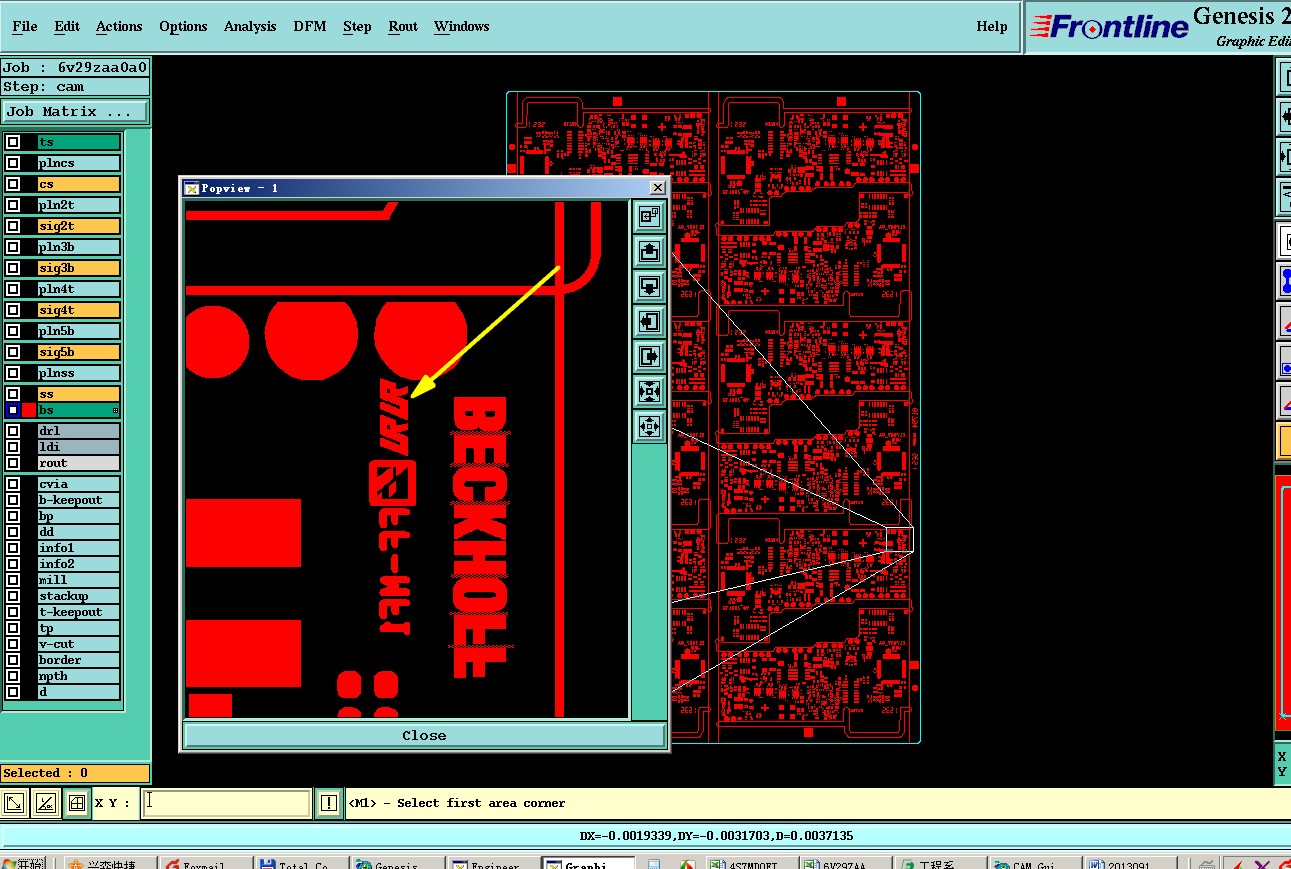Select the sig3b layer name
The image size is (1291, 869).
pyautogui.click(x=79, y=268)
